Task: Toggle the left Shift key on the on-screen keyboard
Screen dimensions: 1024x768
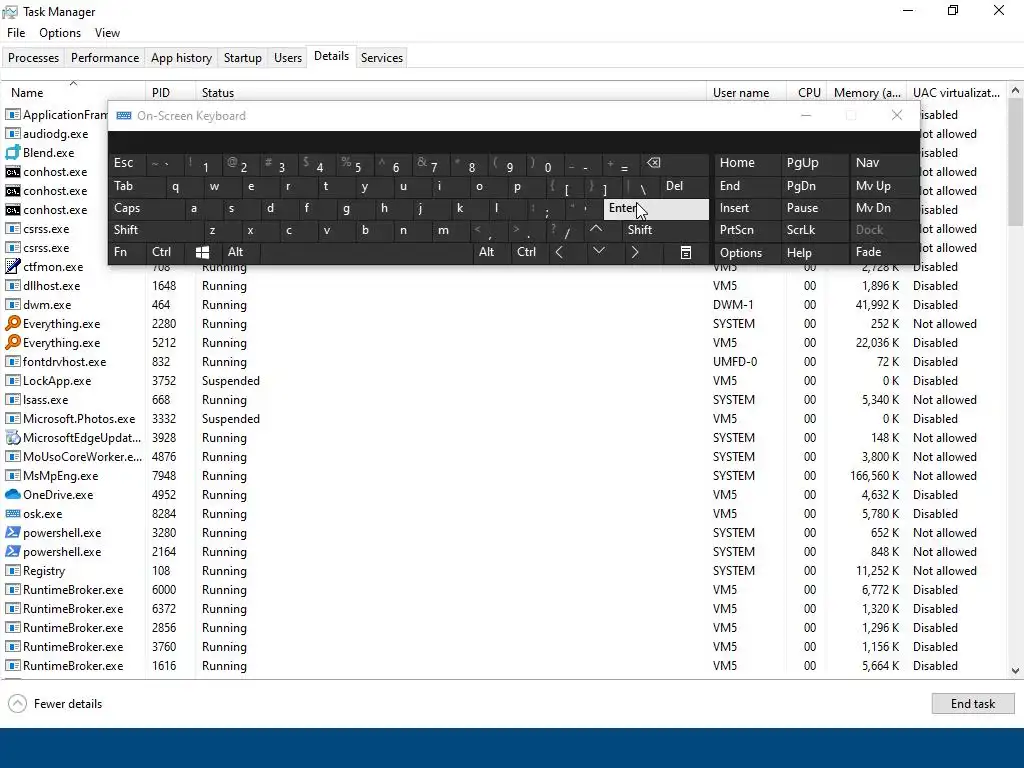Action: 155,230
